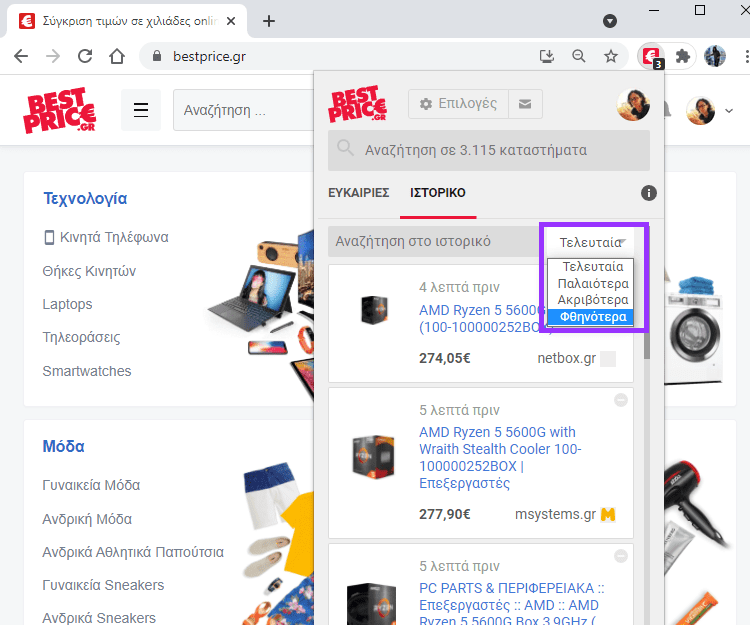Viewport: 750px width, 625px height.
Task: Click the address bar URL bestprice.gr
Action: pyautogui.click(x=210, y=56)
